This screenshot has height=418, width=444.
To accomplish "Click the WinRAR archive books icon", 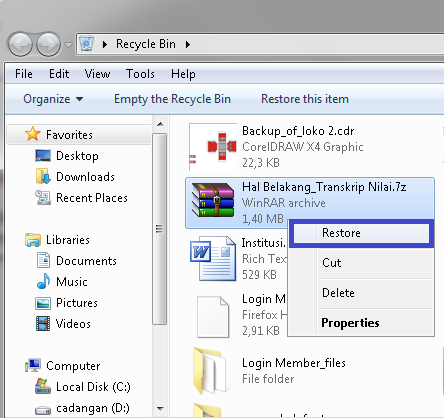I will (213, 200).
